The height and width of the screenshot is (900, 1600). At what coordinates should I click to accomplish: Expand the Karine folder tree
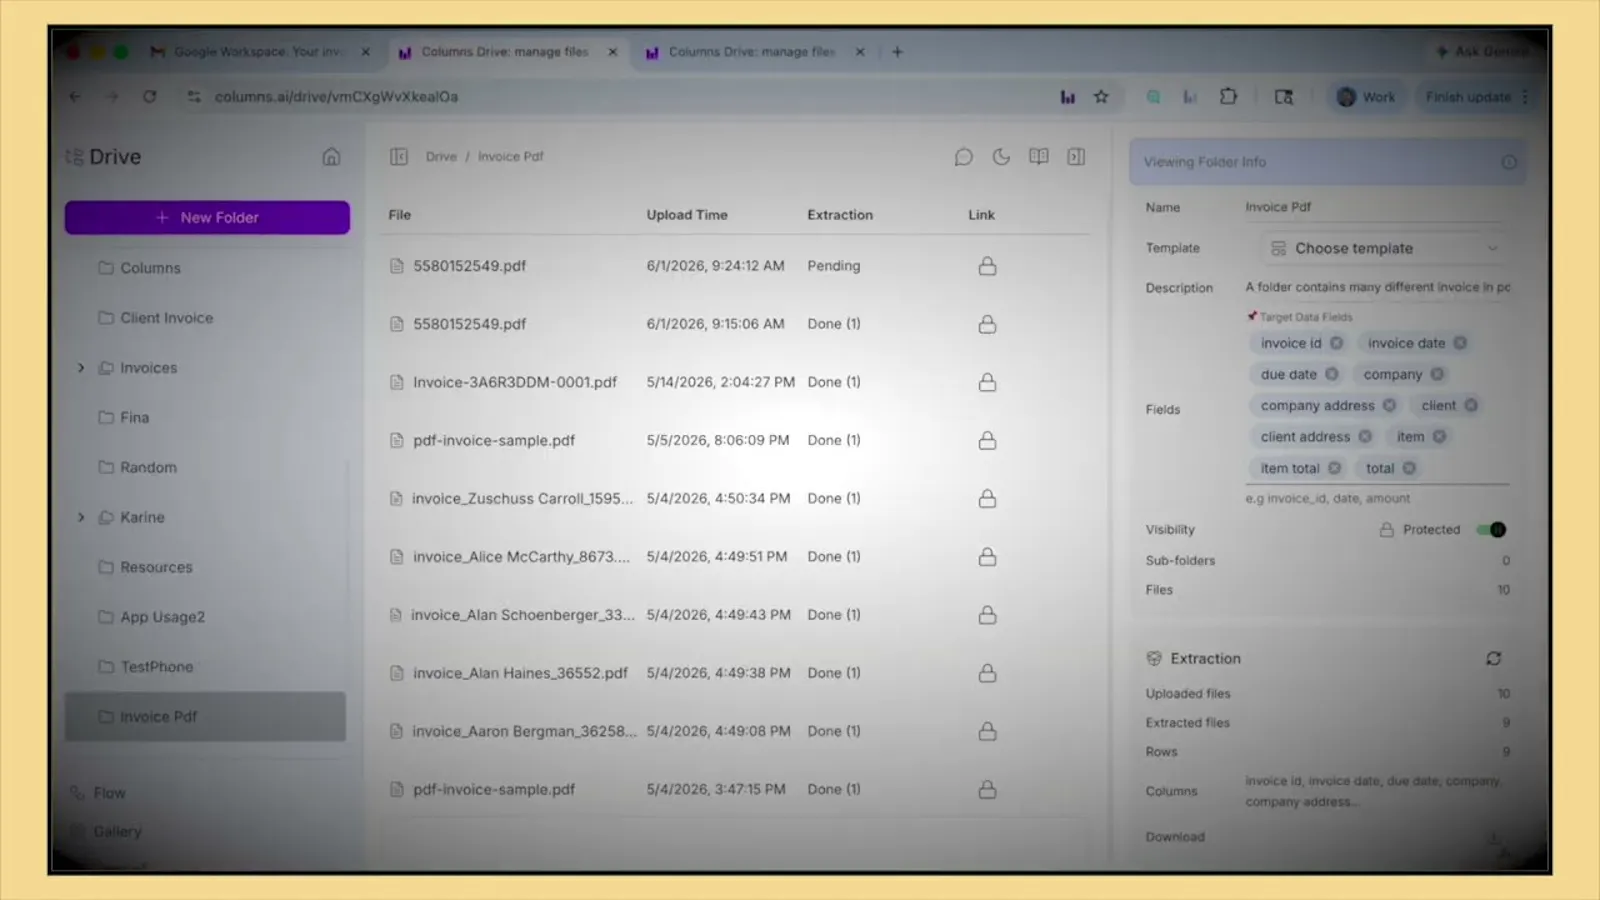click(x=81, y=517)
